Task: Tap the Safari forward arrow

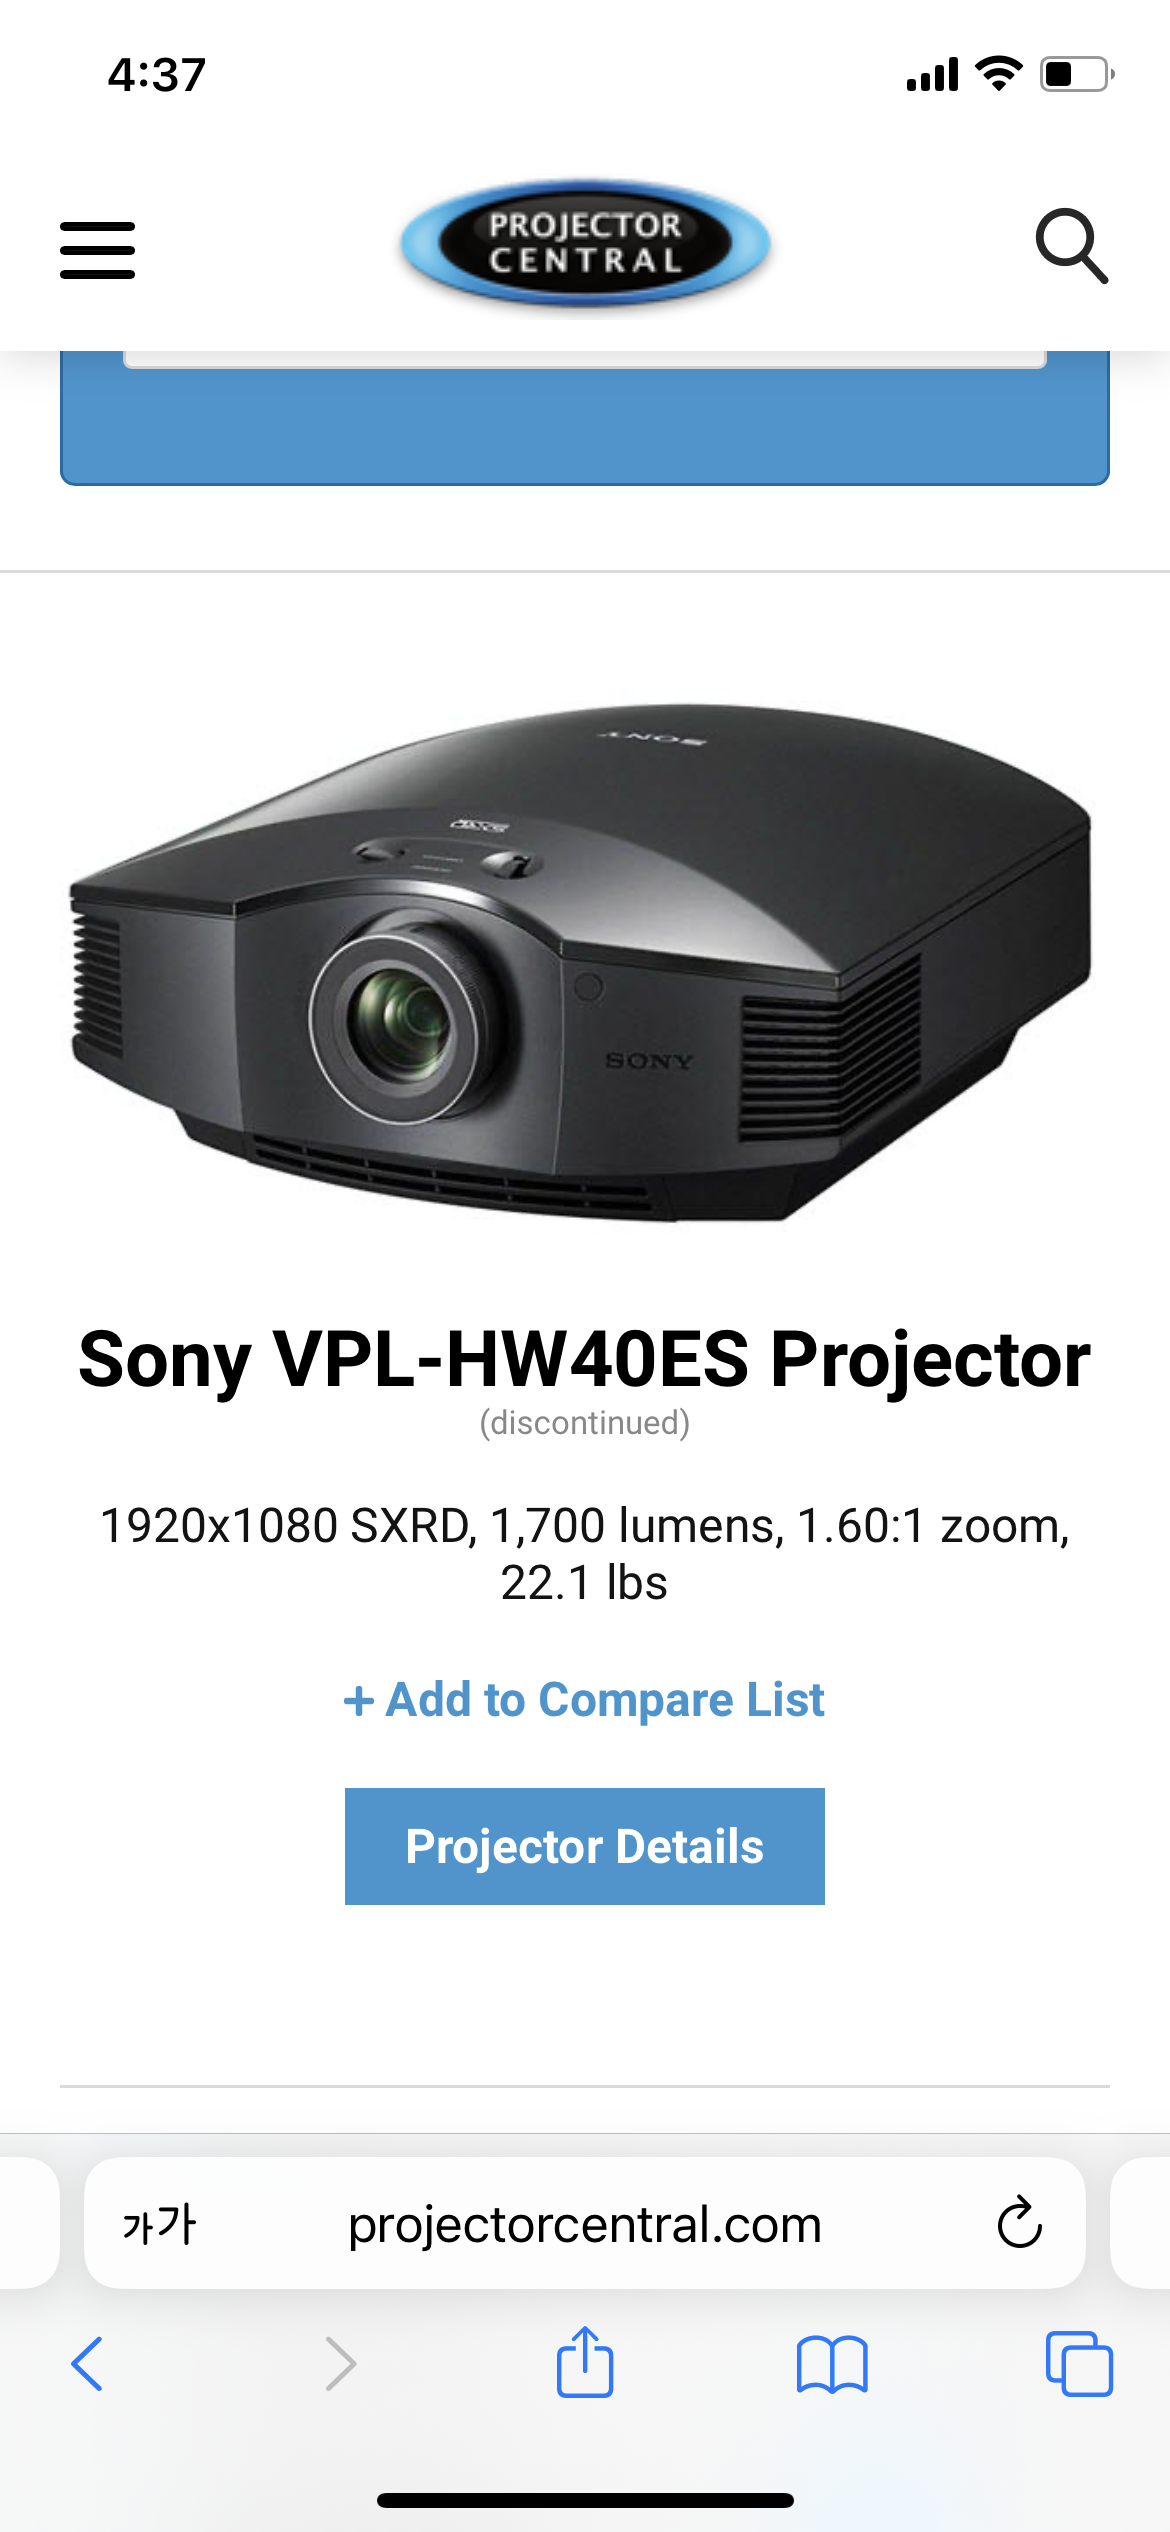Action: coord(341,2364)
